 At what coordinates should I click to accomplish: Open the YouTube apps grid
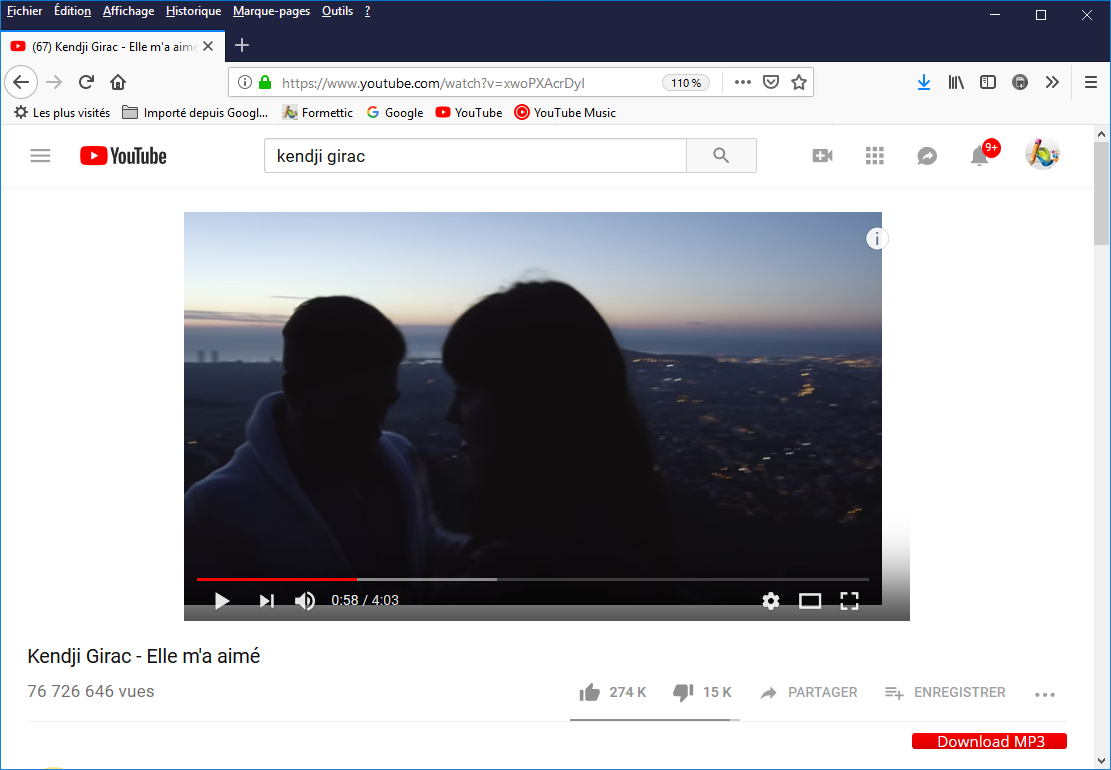pos(874,155)
